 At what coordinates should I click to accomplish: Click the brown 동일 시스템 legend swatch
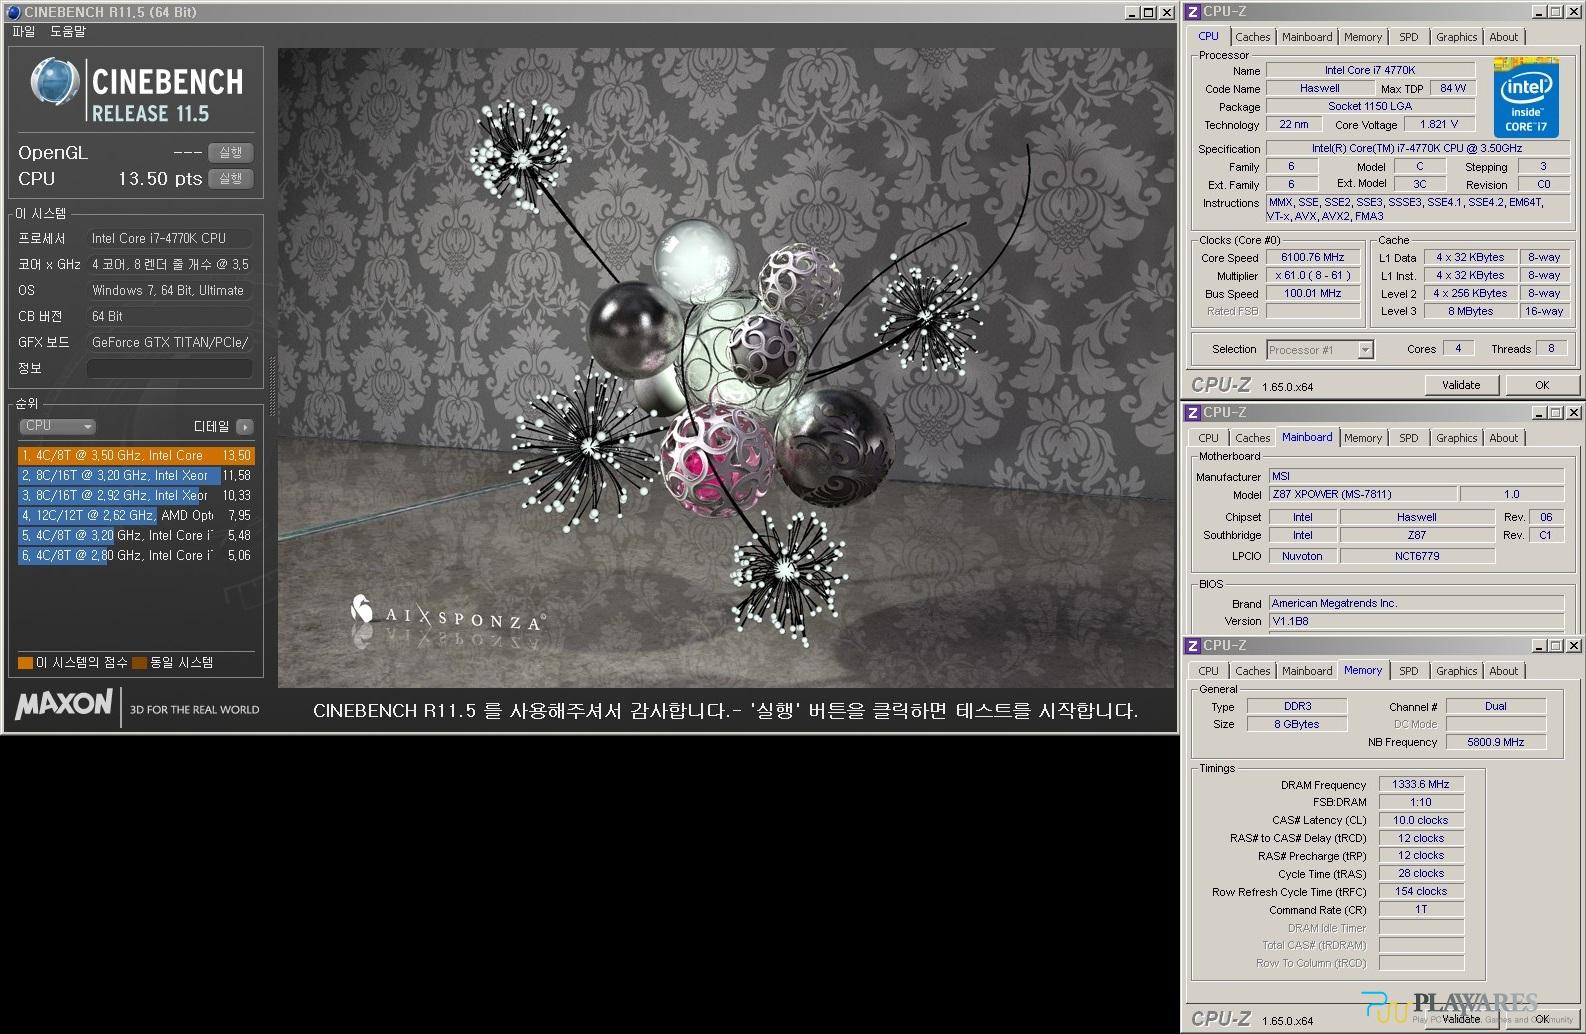point(140,663)
